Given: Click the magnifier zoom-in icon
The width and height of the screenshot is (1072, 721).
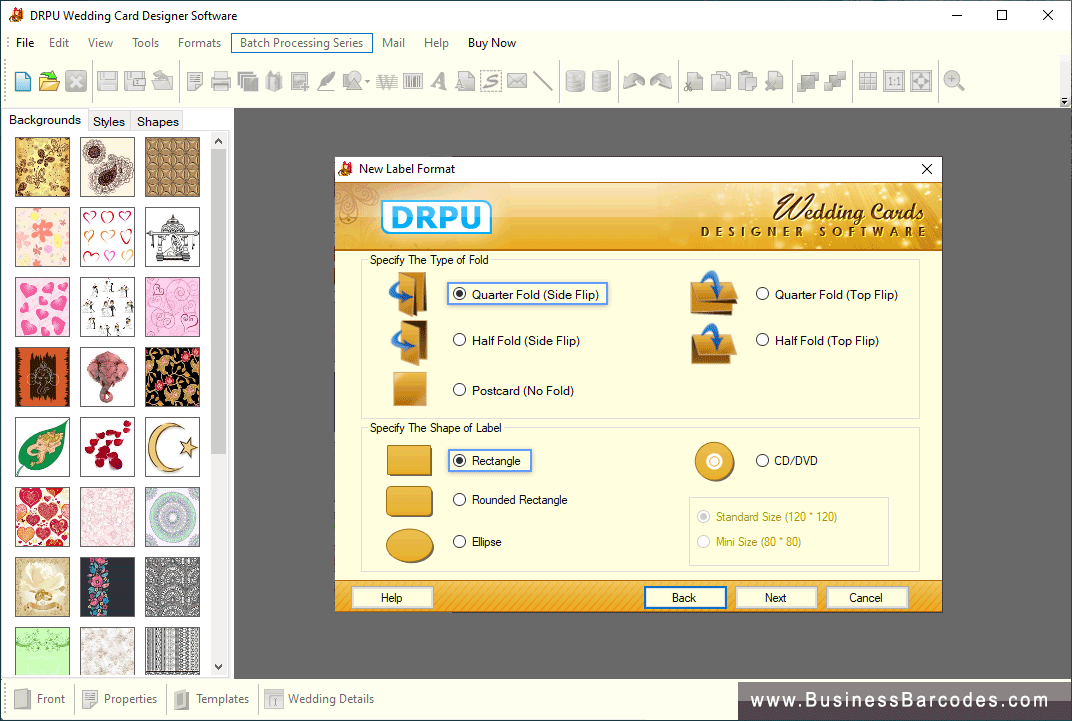Looking at the screenshot, I should [954, 81].
